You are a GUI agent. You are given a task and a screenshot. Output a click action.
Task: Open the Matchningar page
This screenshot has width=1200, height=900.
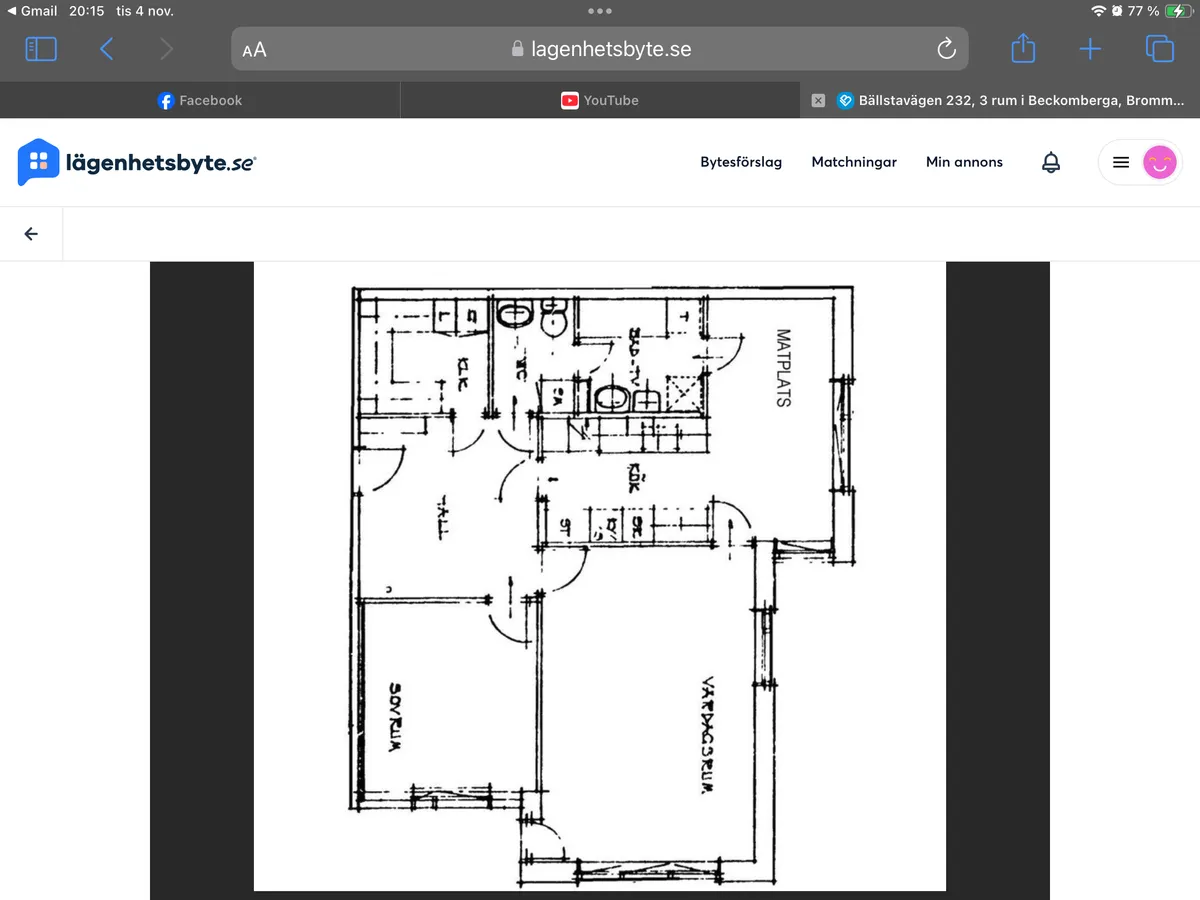tap(854, 162)
